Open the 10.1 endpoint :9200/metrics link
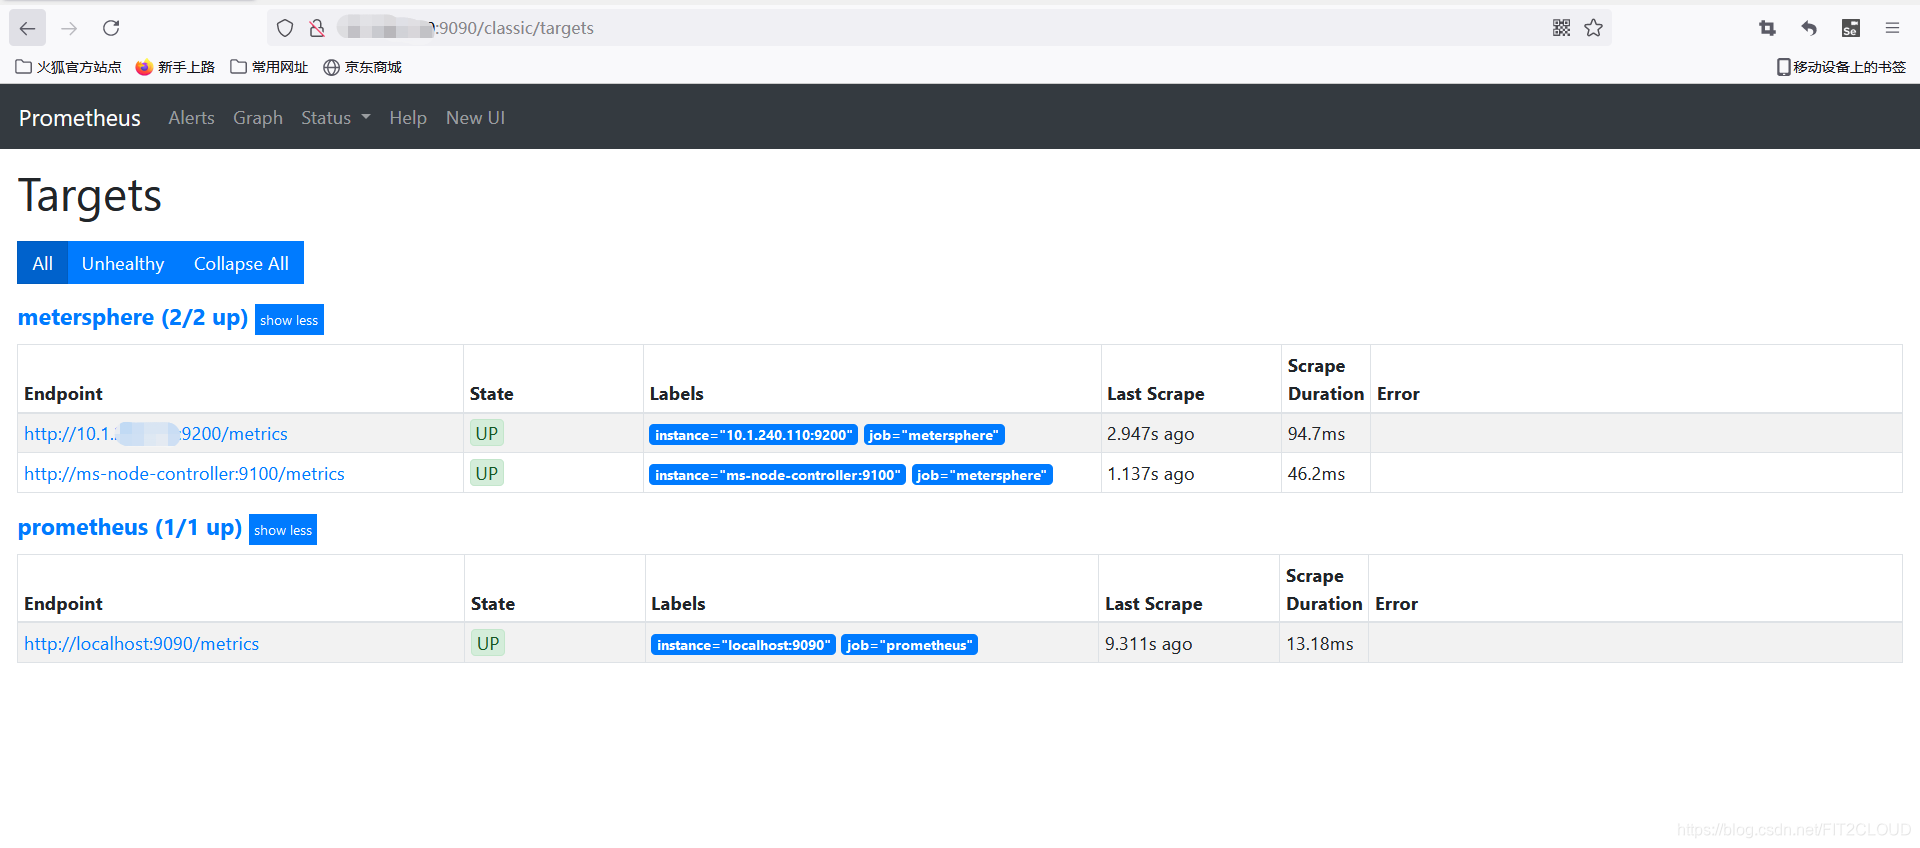This screenshot has height=848, width=1920. (156, 434)
